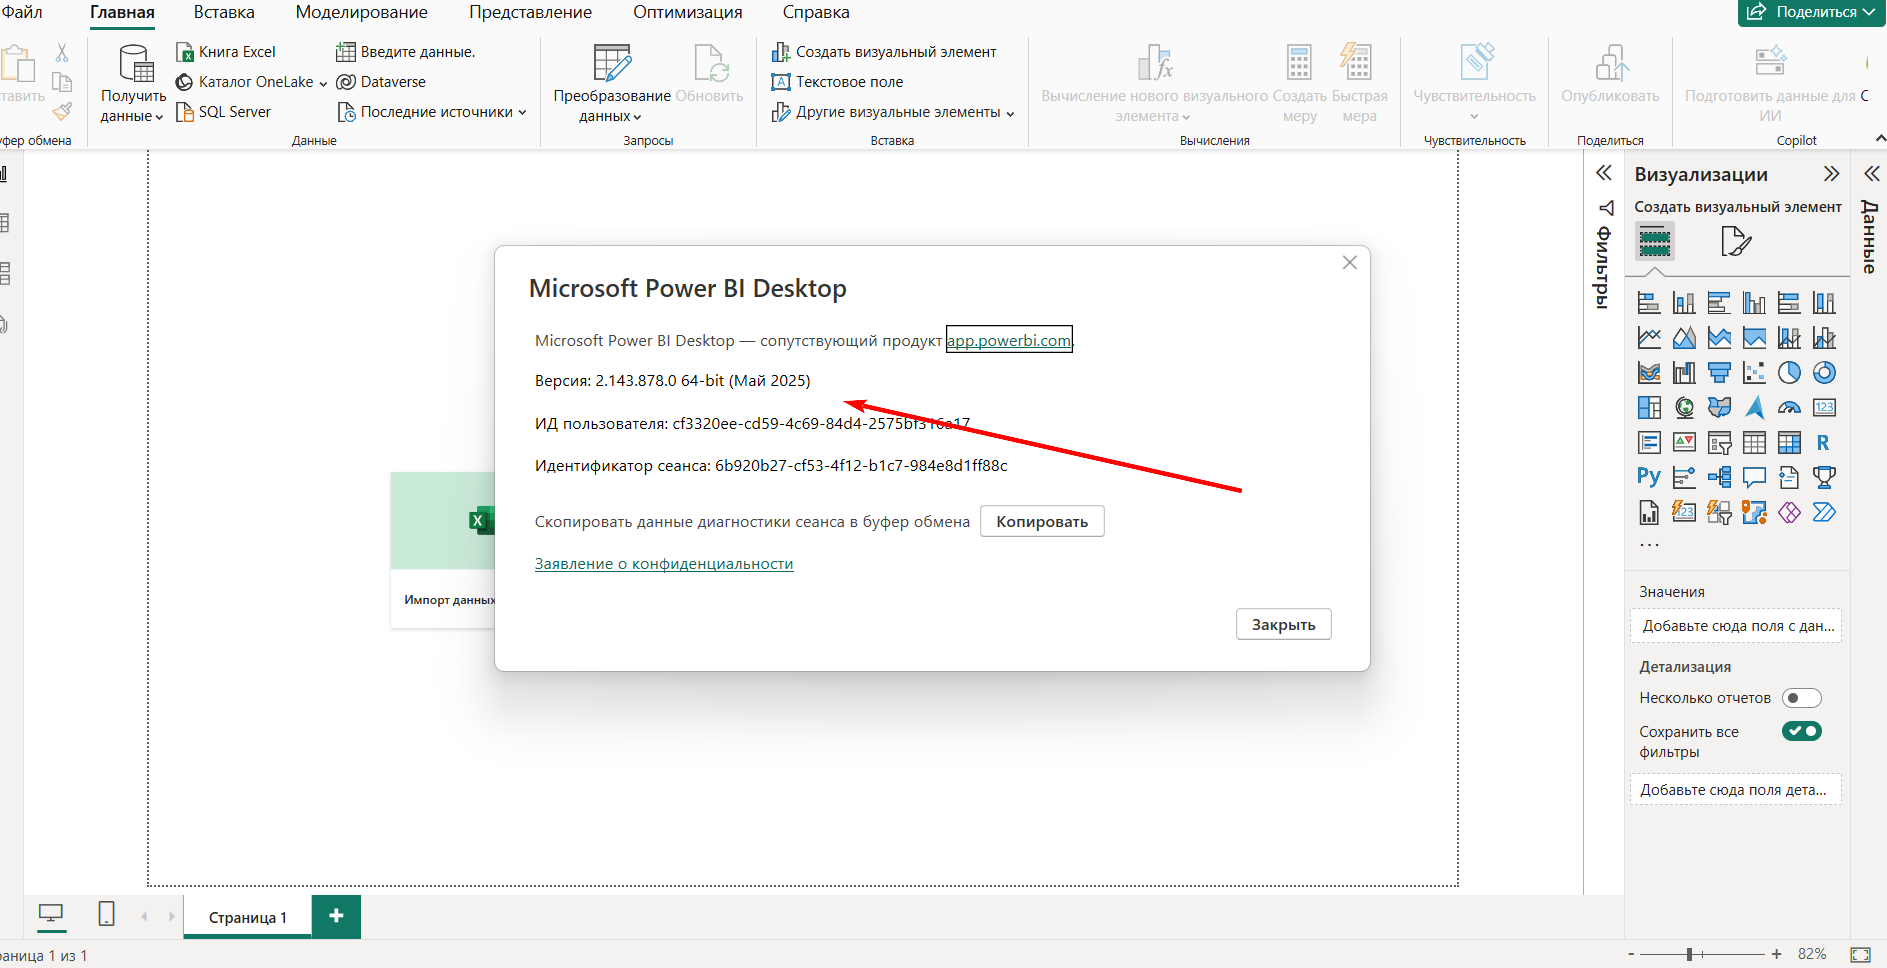Open the Справка menu
This screenshot has height=968, width=1887.
click(816, 12)
